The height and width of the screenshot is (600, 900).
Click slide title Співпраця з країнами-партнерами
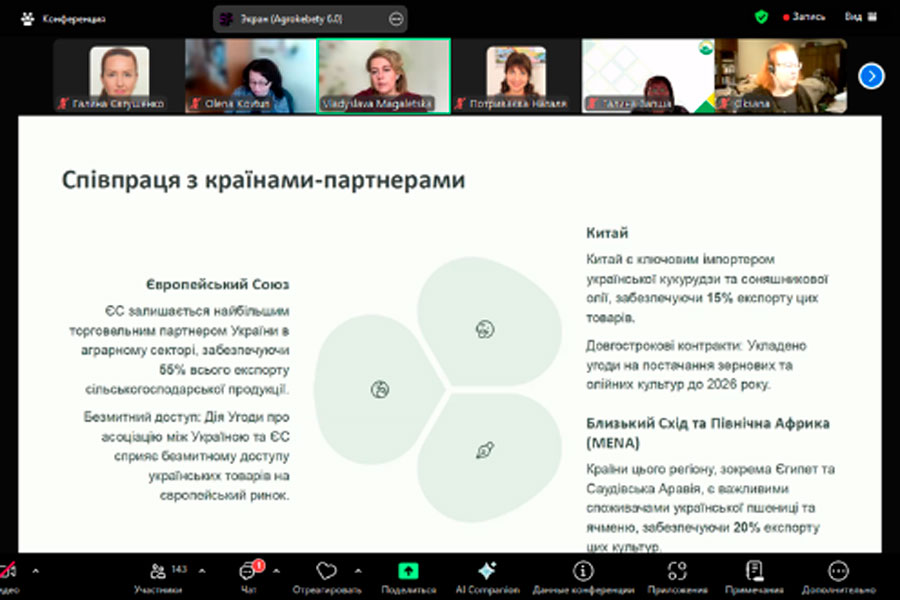click(263, 180)
